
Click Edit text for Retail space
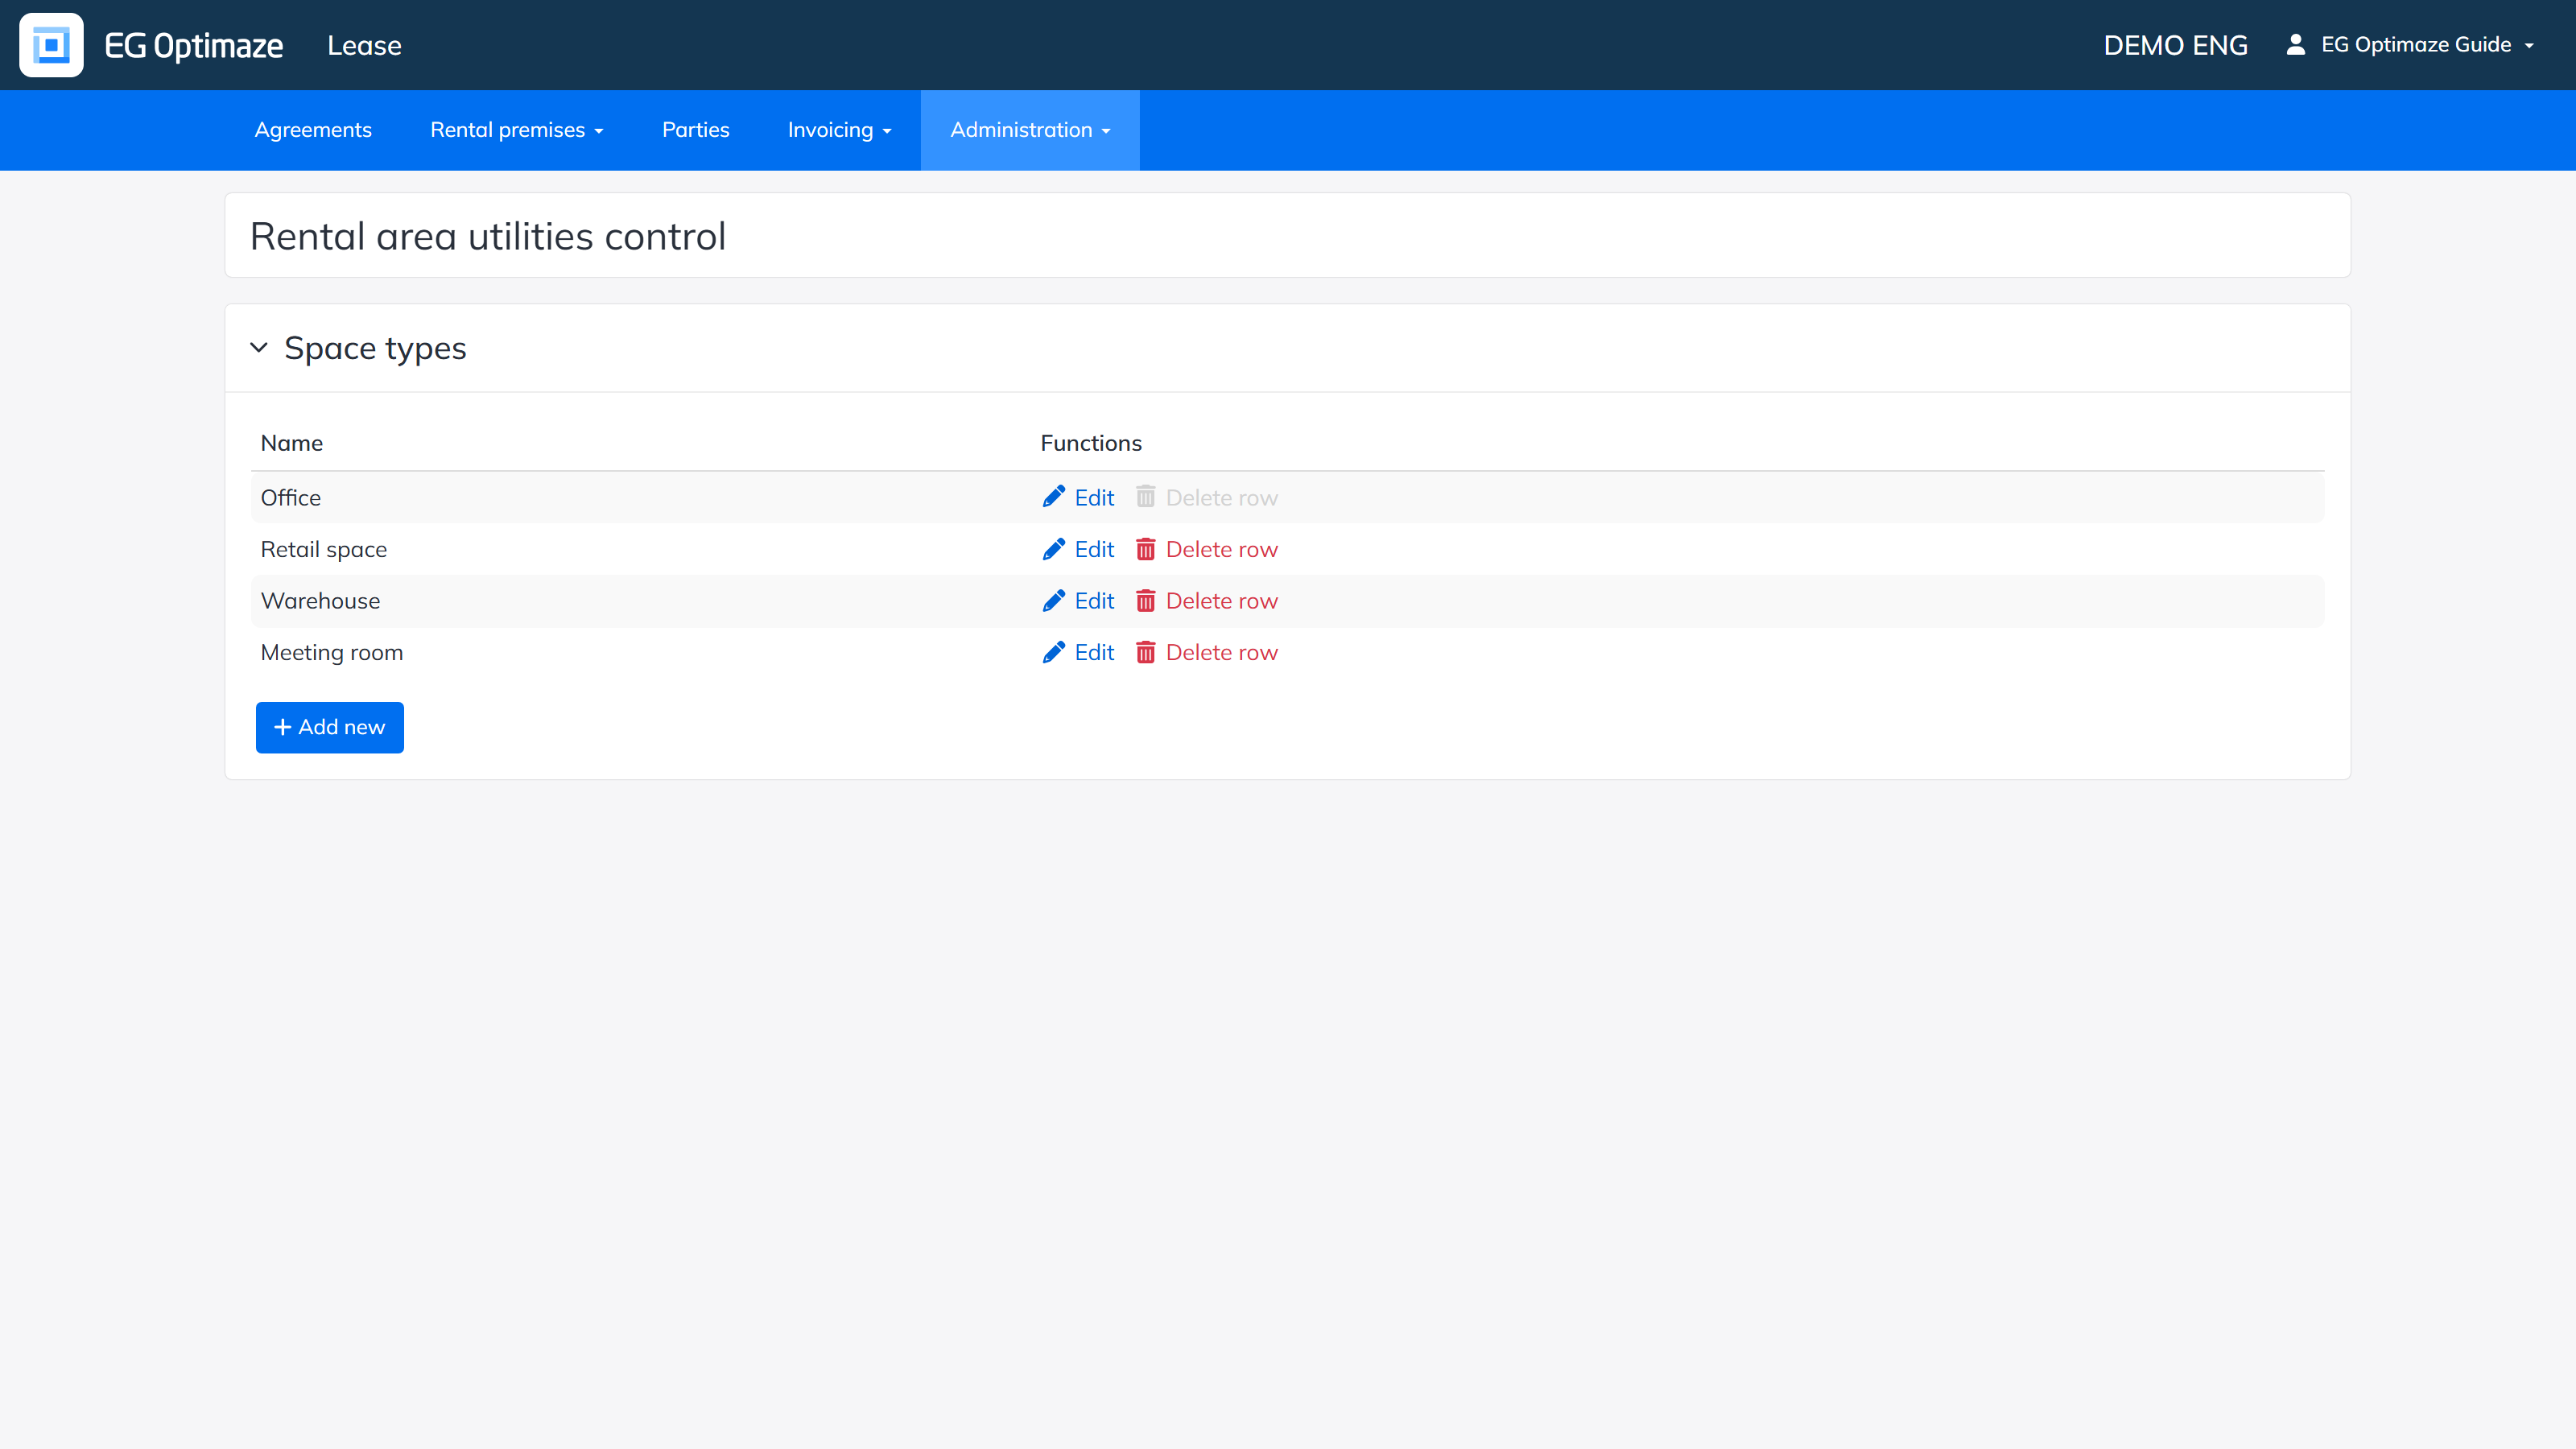tap(1094, 549)
